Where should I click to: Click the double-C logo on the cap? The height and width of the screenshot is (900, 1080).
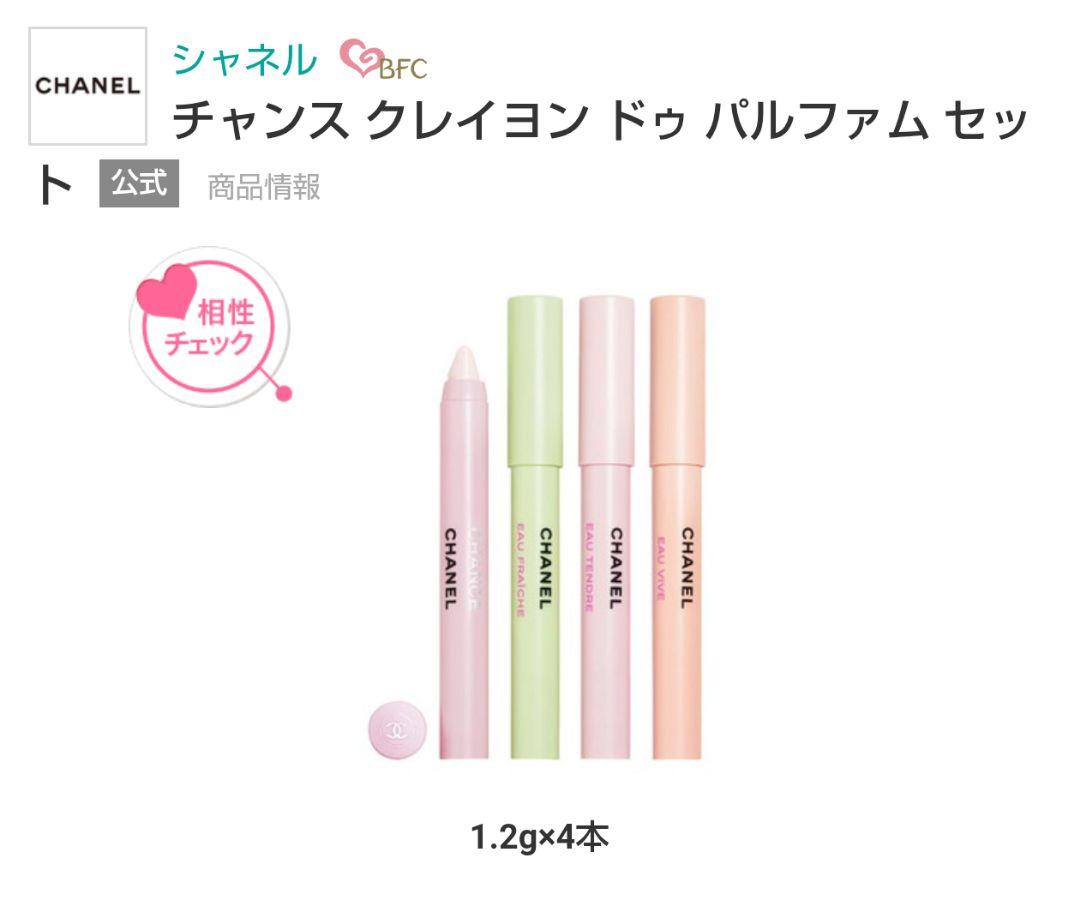pos(397,730)
